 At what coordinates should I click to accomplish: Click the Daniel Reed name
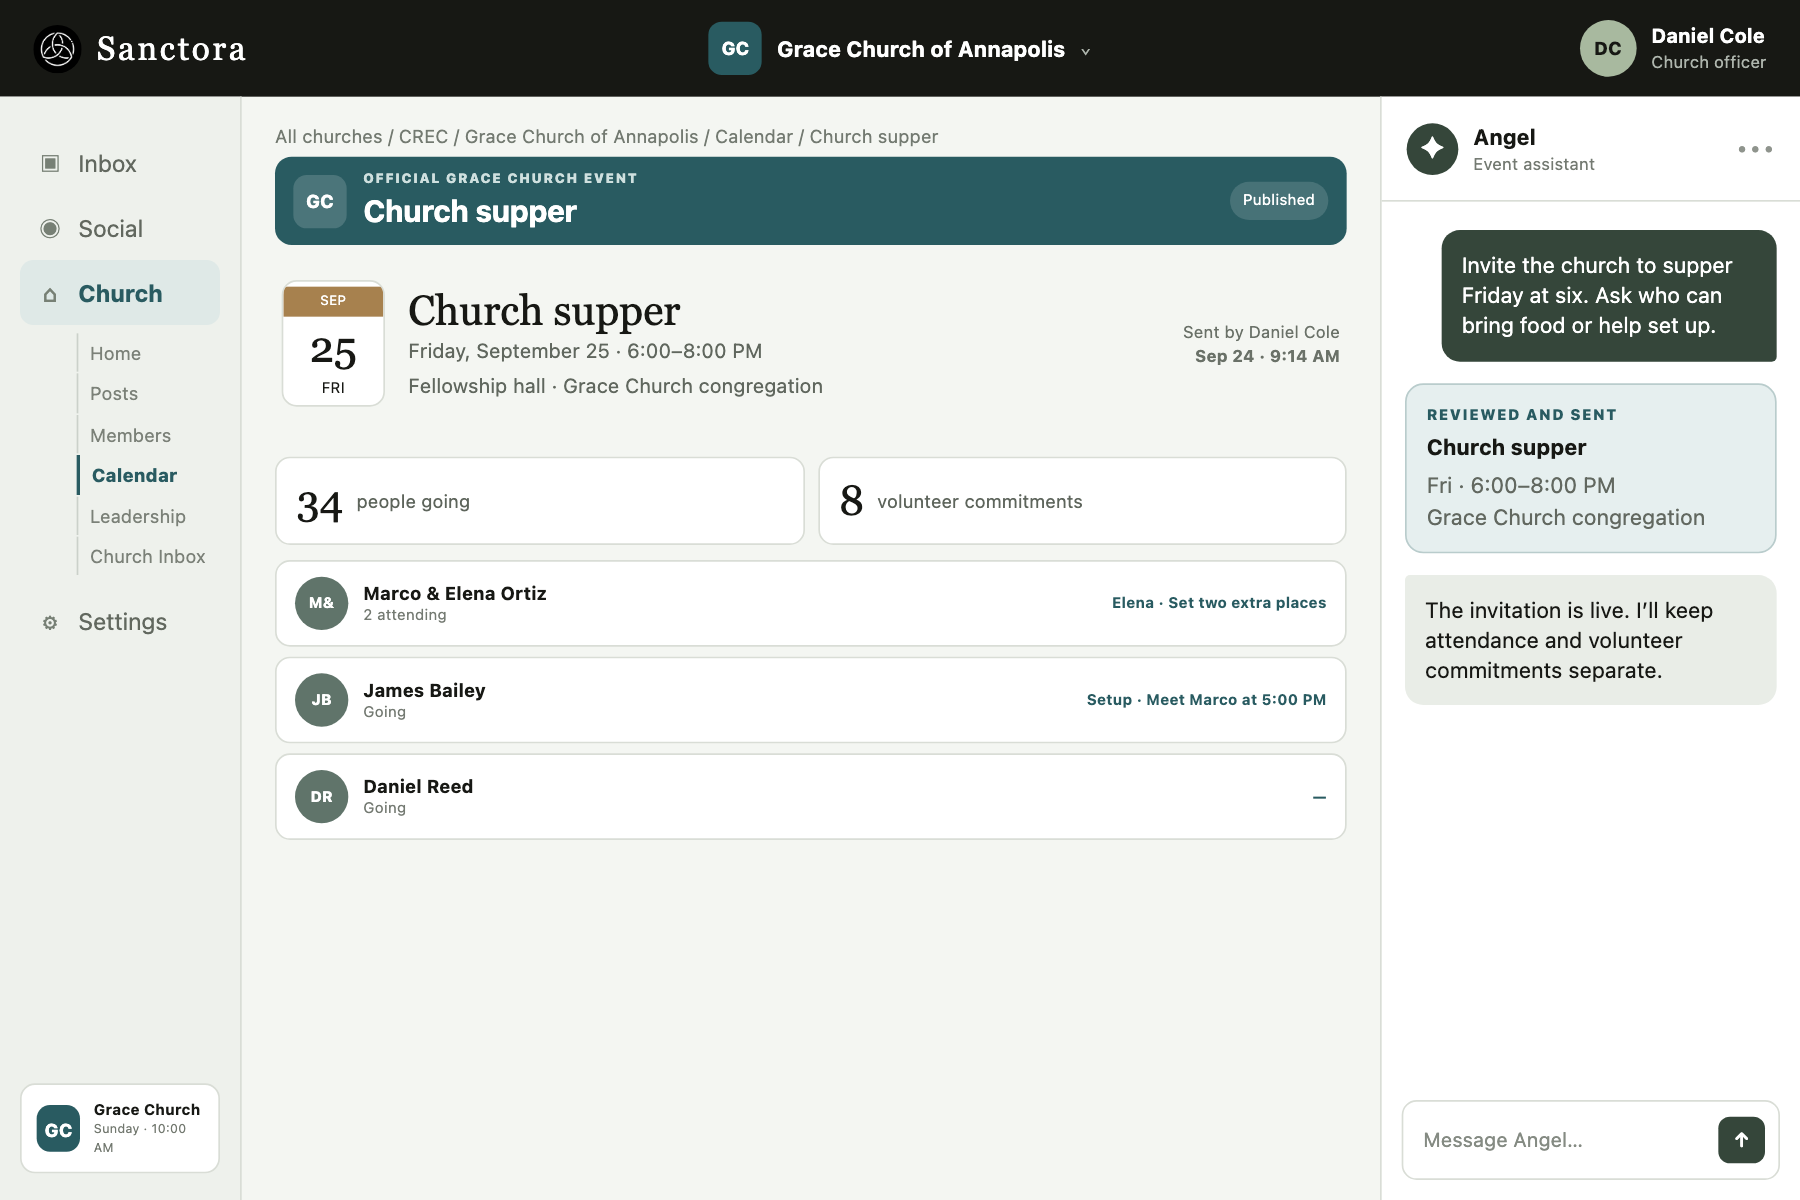(x=418, y=786)
